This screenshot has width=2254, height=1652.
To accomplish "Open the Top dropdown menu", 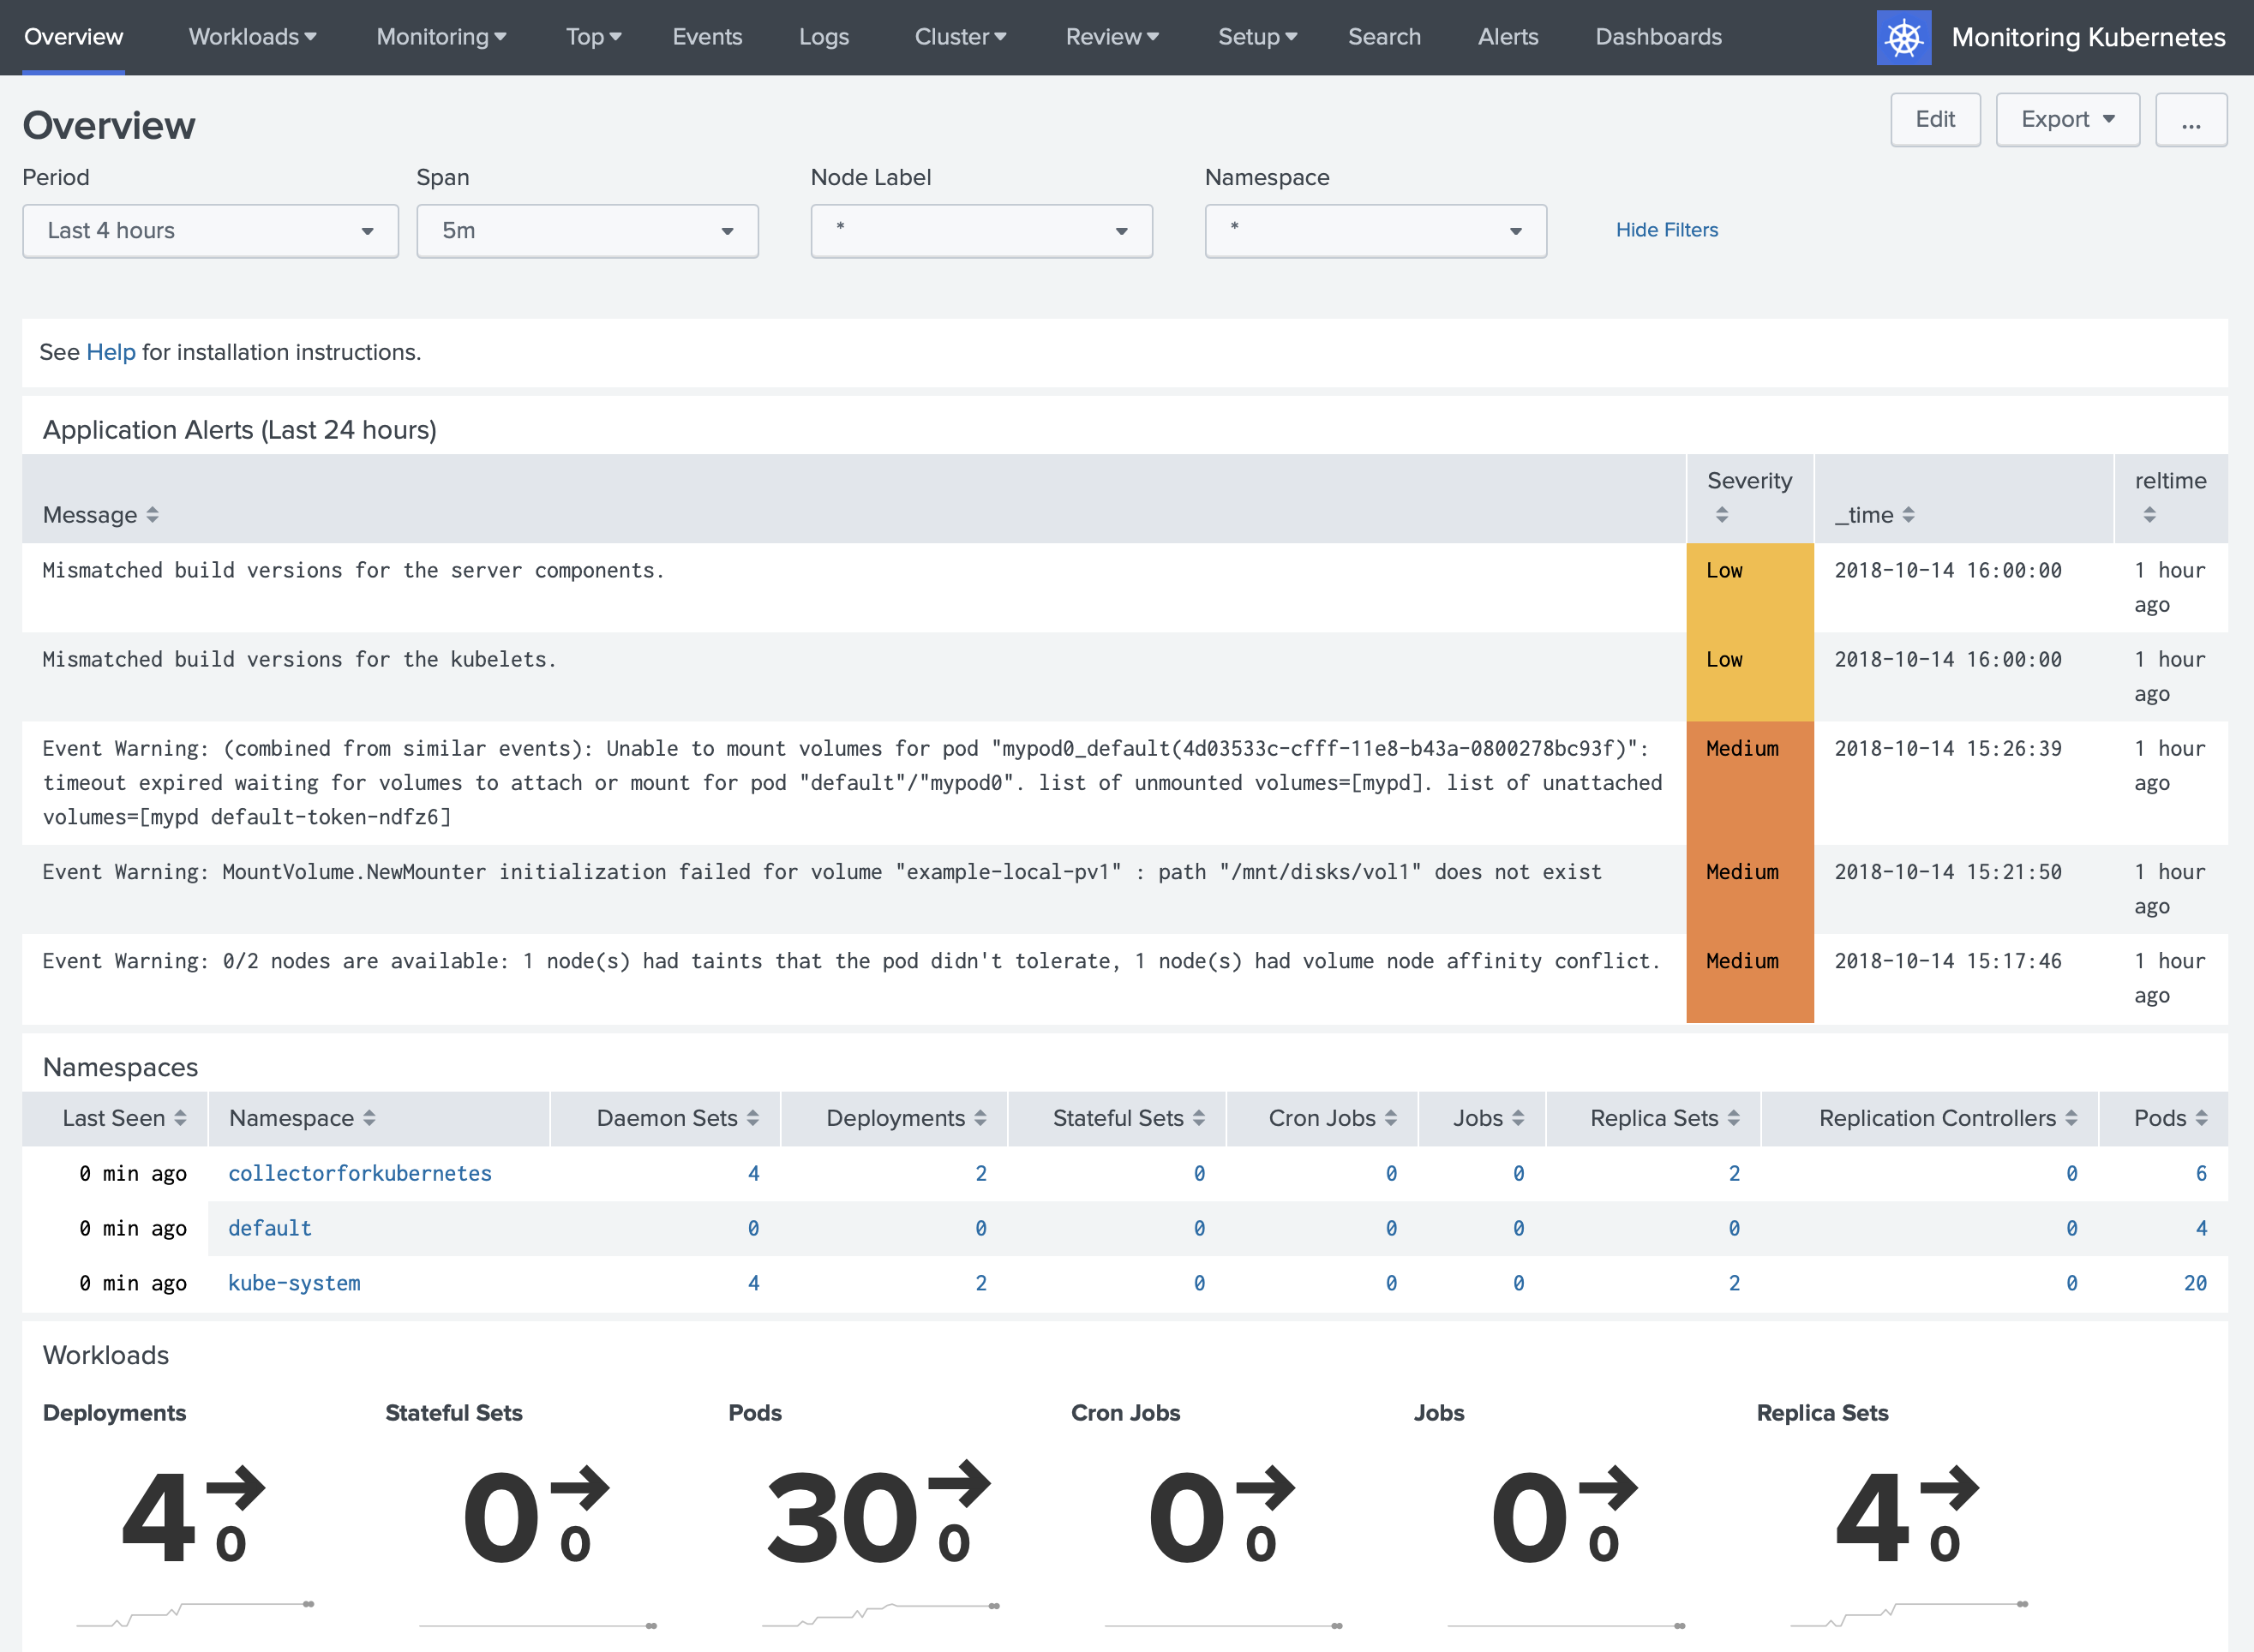I will tap(593, 35).
